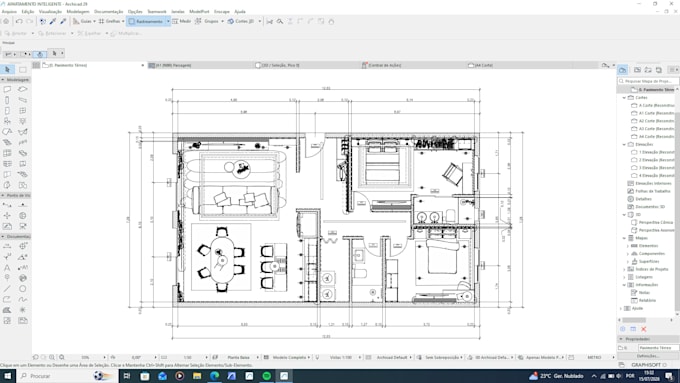Select the Text tool marked A
Screen dimensions: 680x383
click(7, 268)
